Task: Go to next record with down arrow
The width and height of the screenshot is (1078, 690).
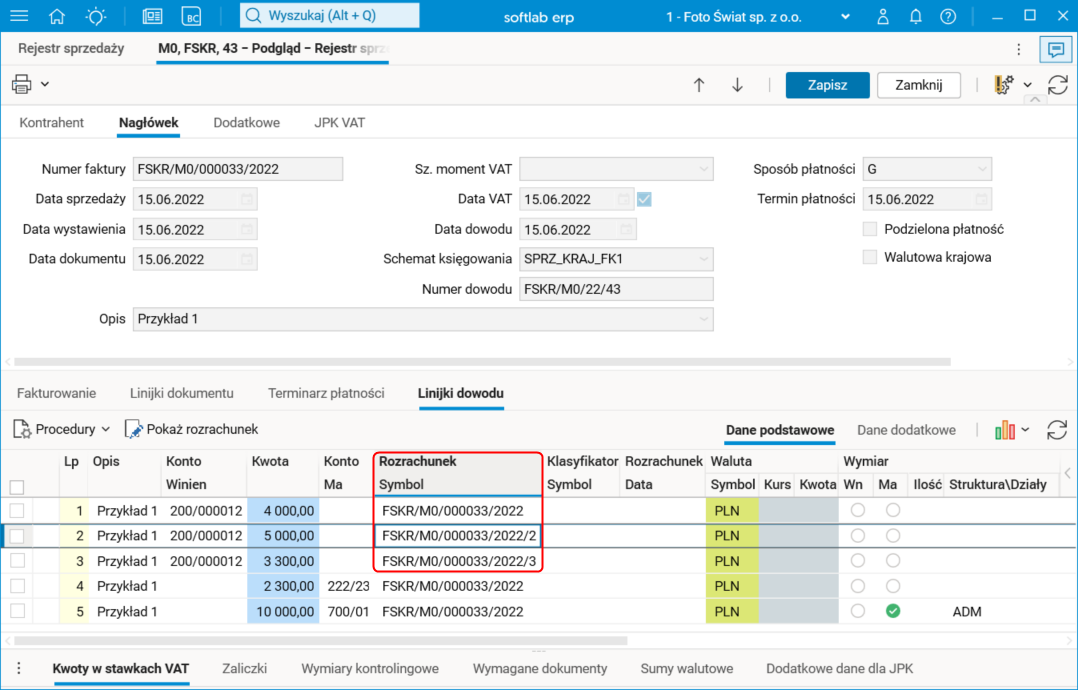Action: click(x=737, y=85)
